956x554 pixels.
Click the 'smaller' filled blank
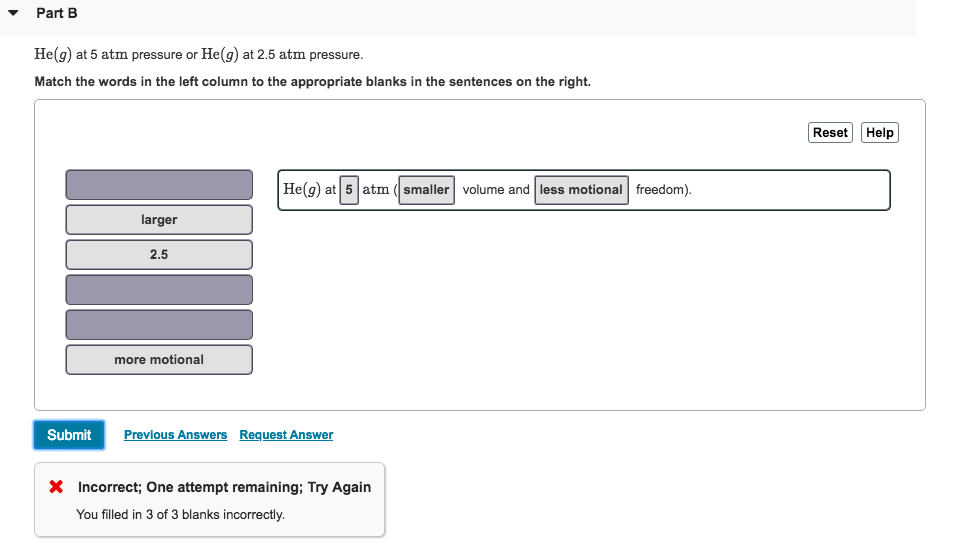tap(426, 190)
